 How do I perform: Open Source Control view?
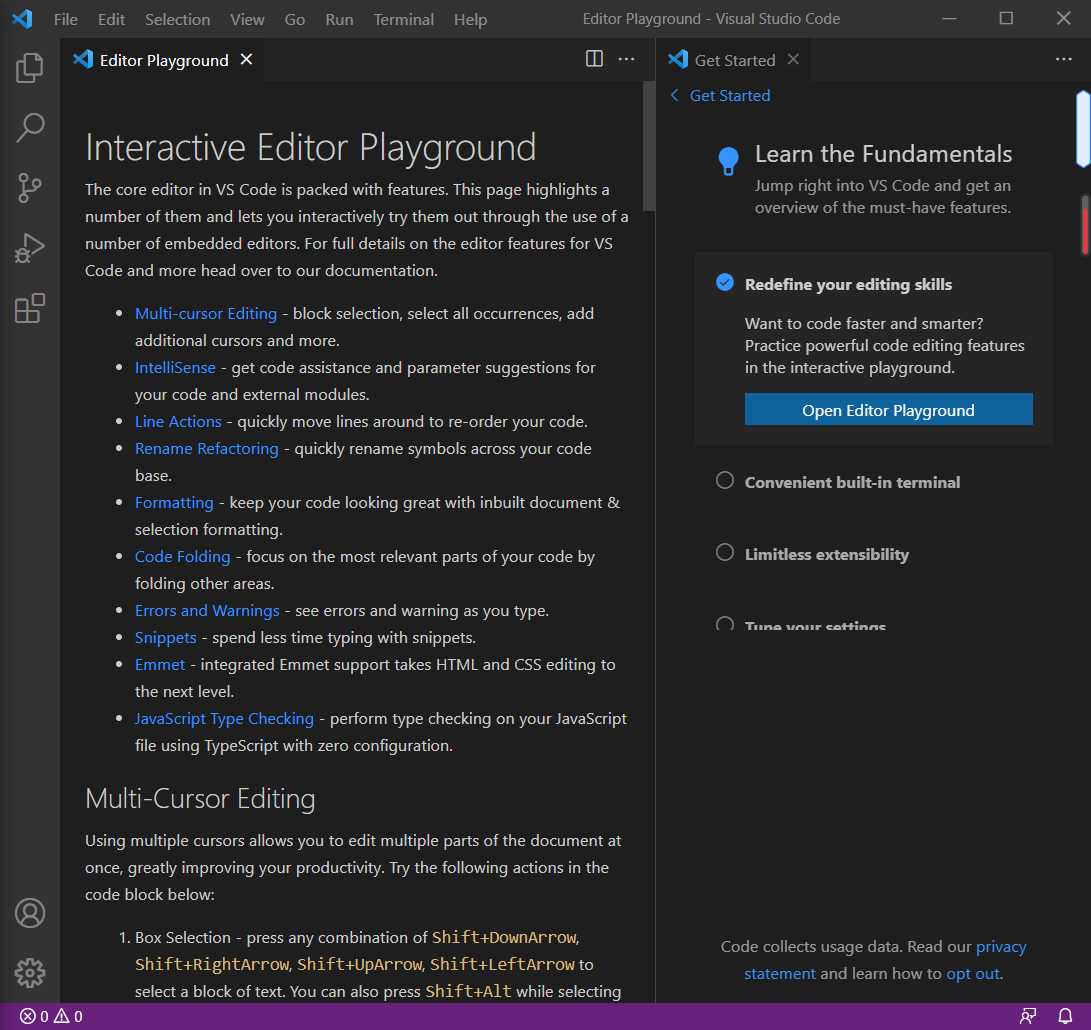29,188
